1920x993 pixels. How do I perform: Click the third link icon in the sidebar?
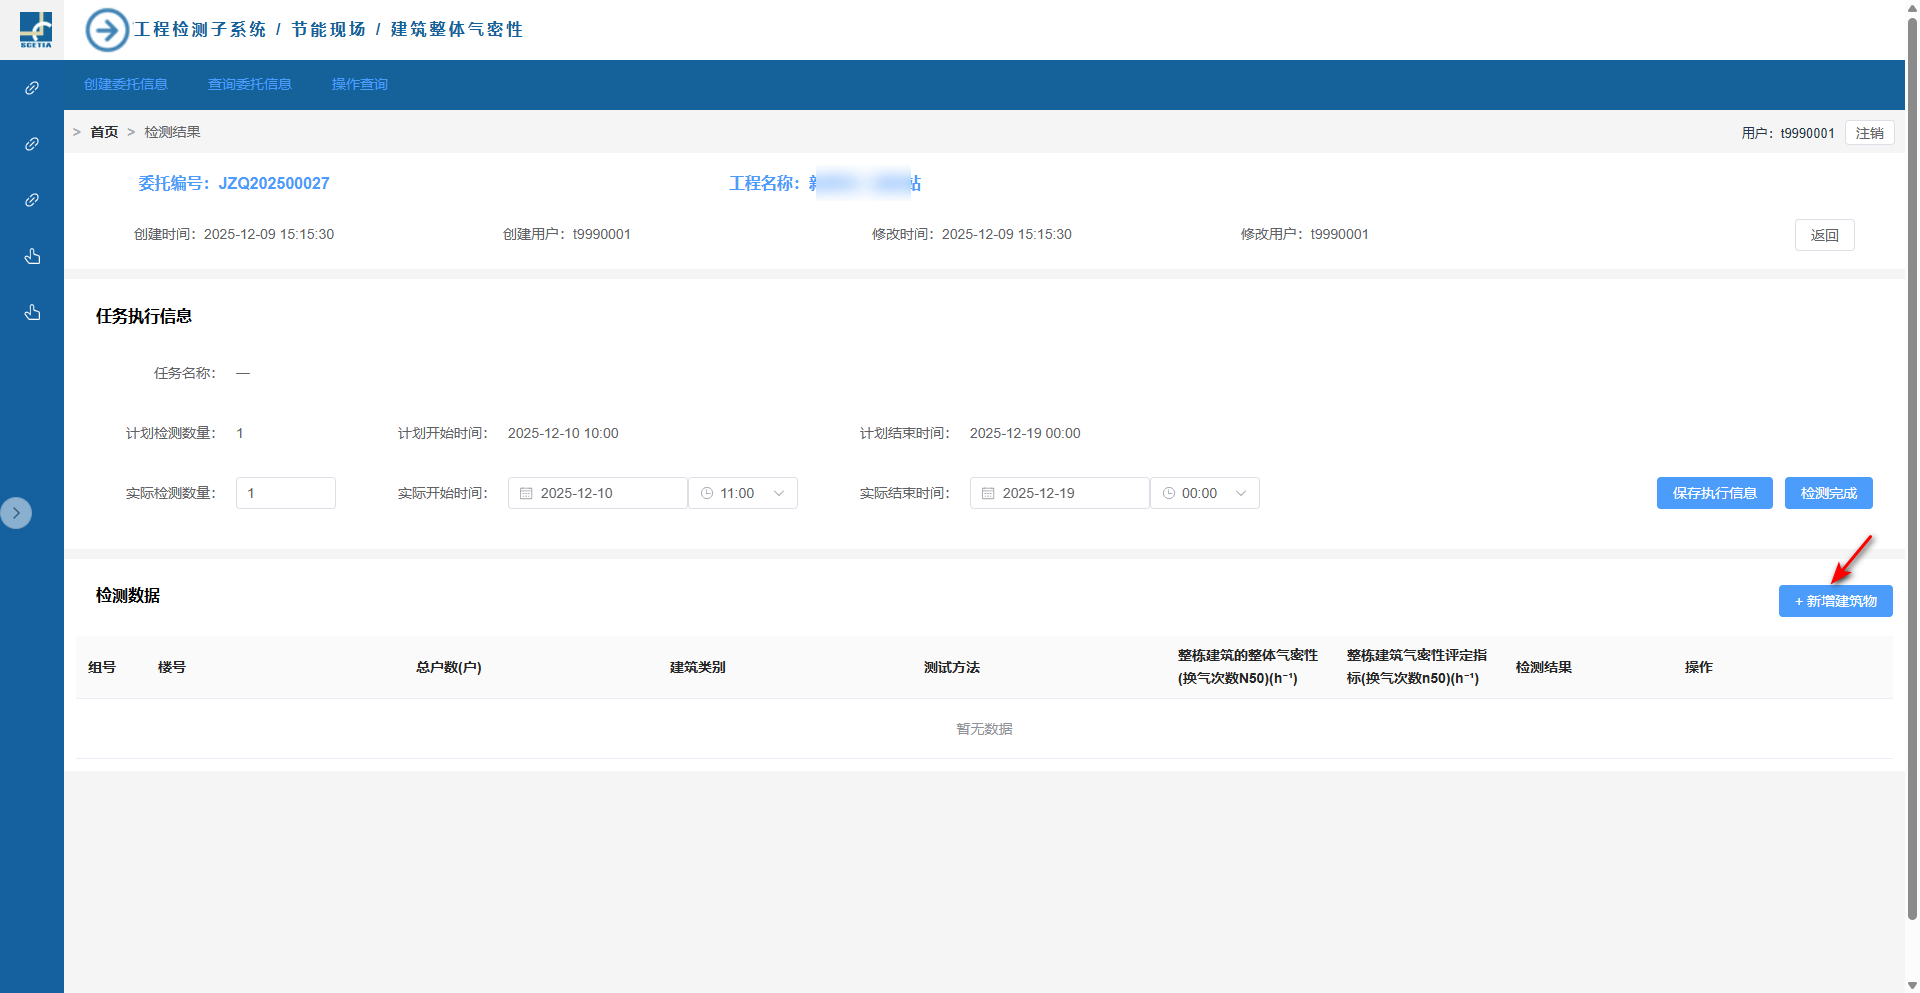[x=32, y=200]
